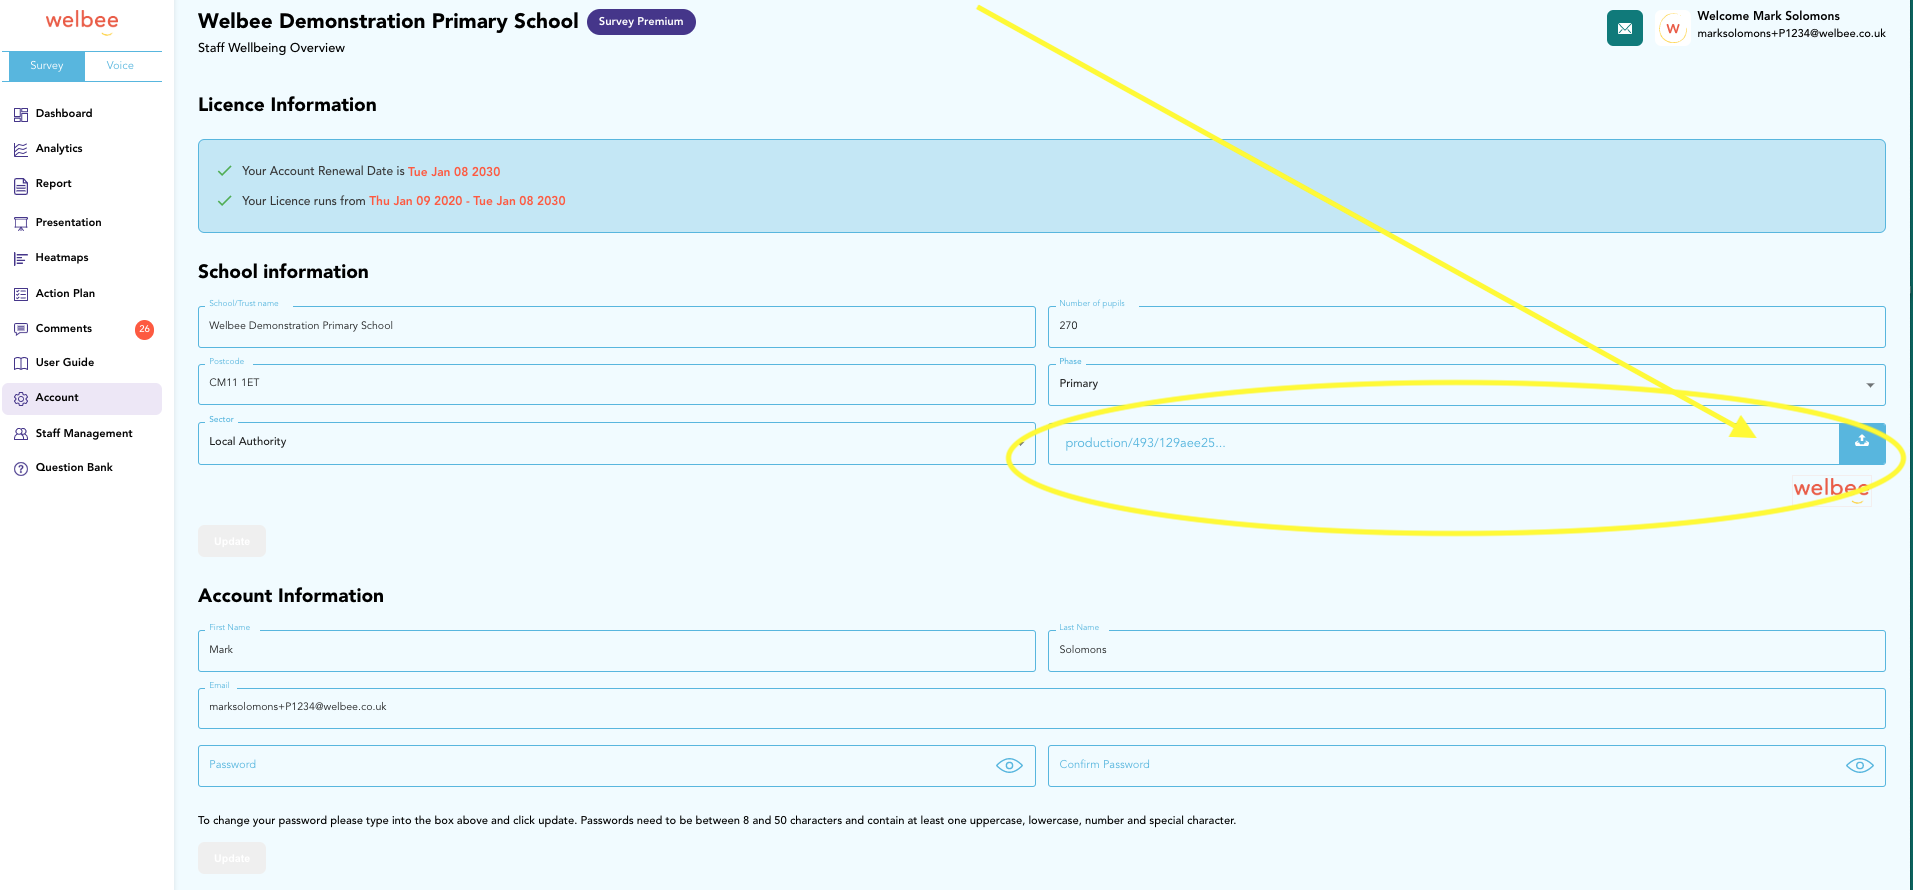Viewport: 1913px width, 890px height.
Task: Open the Question Bank page
Action: (74, 468)
